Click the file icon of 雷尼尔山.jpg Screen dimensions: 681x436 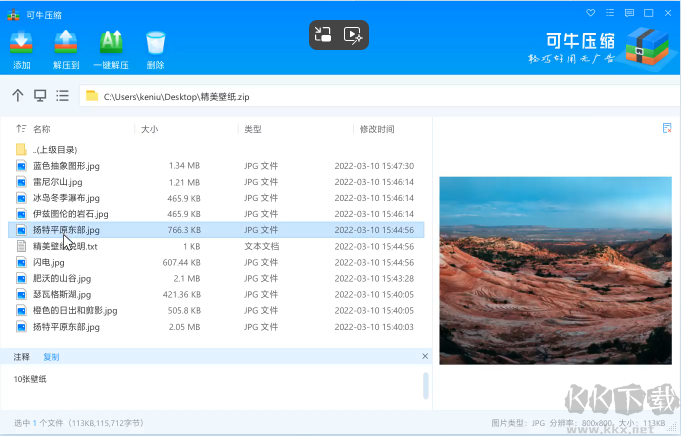(21, 182)
